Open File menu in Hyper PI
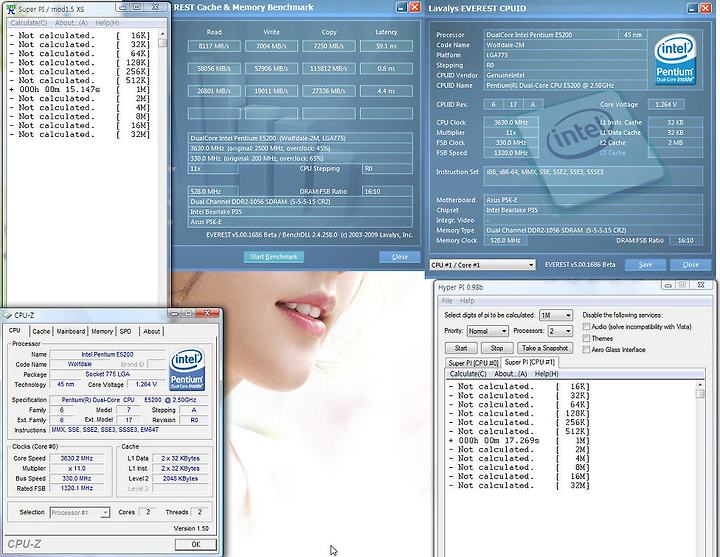 447,301
